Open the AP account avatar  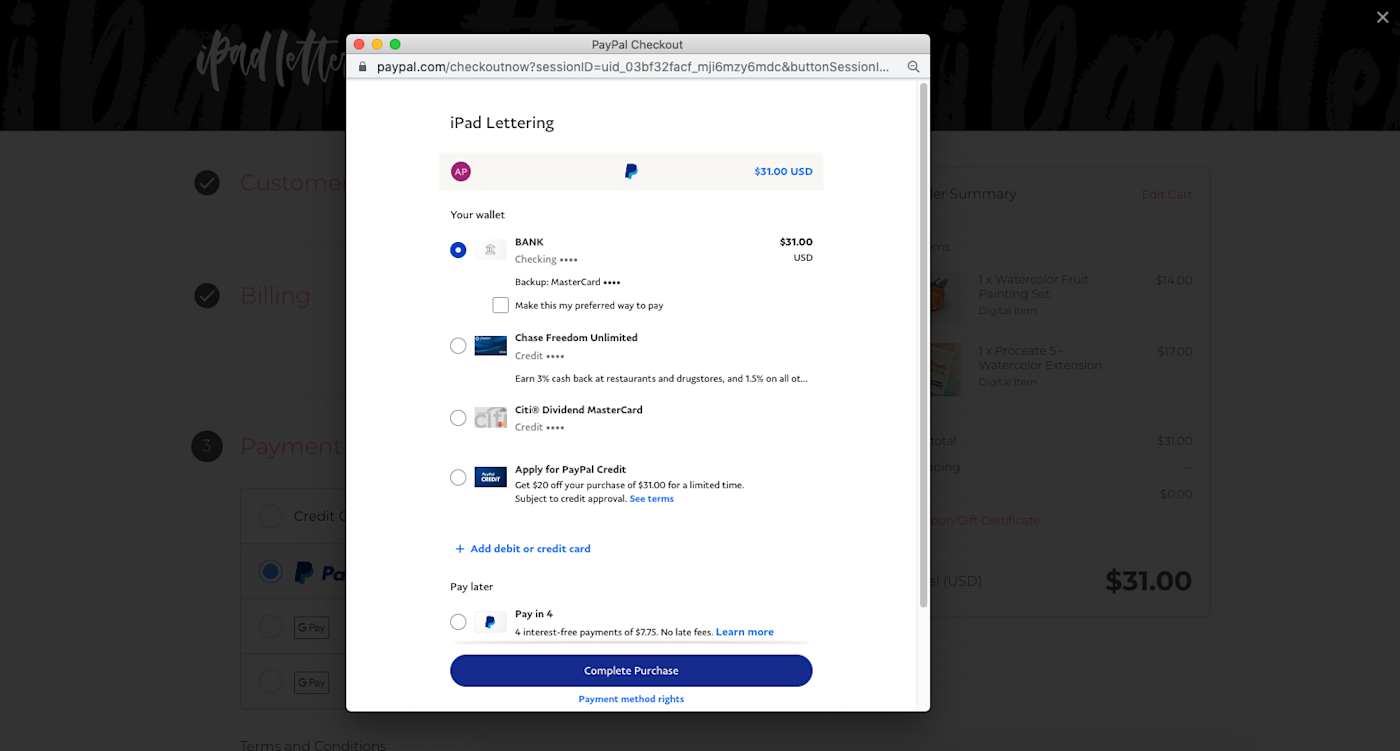[x=461, y=172]
